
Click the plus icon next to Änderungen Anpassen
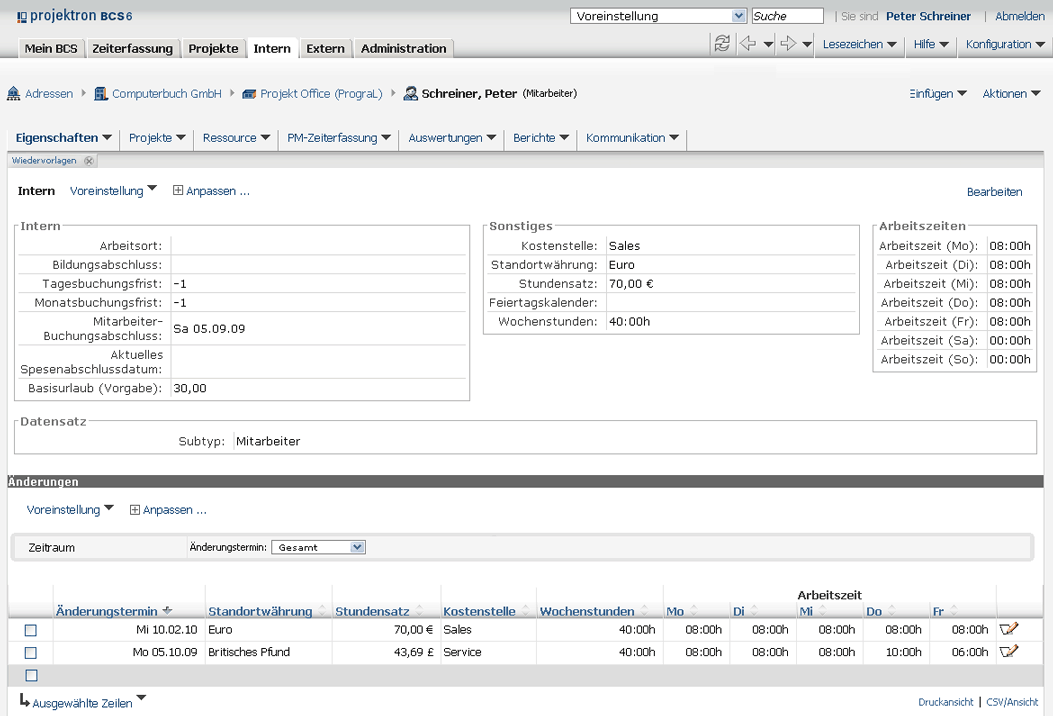[134, 510]
